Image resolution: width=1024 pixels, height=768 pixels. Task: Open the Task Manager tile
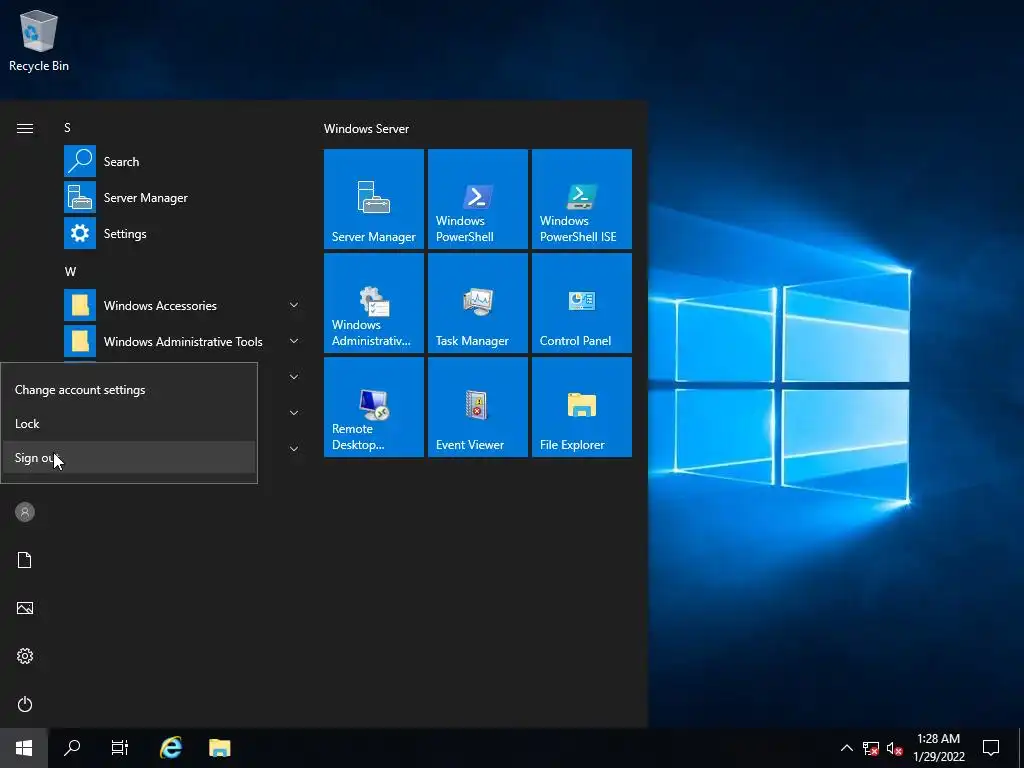coord(477,303)
